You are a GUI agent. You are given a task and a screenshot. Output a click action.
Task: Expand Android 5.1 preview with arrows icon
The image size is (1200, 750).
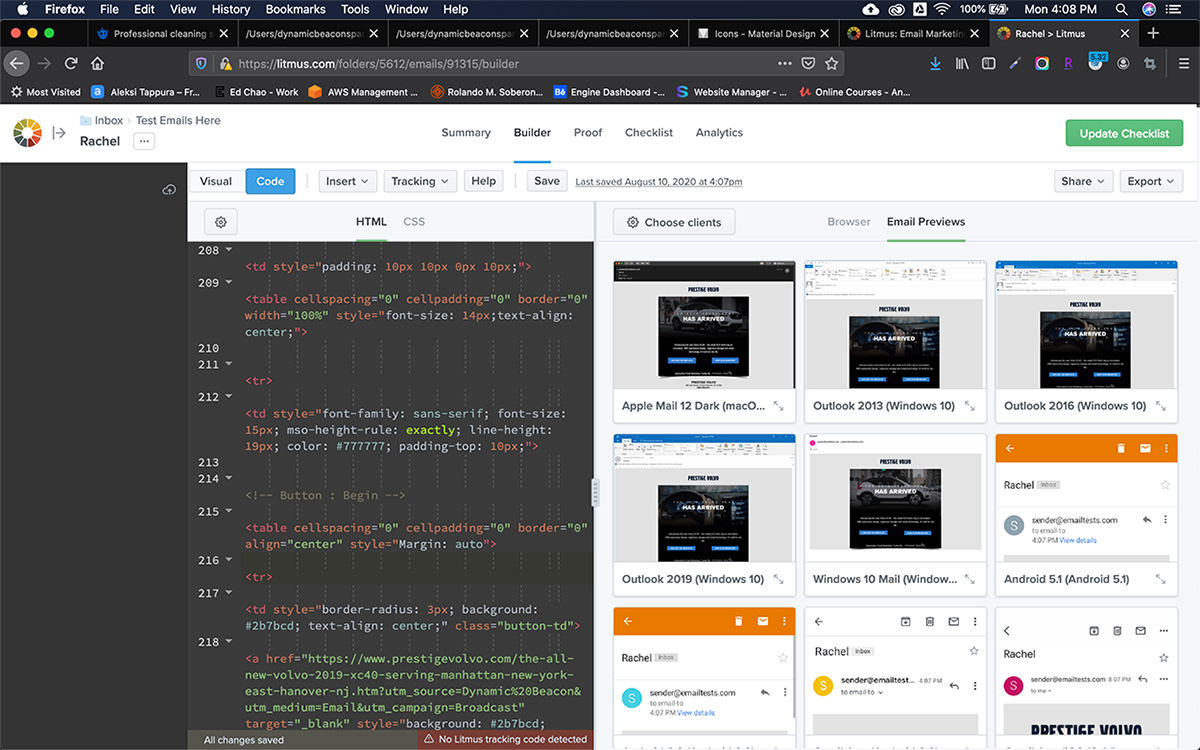(1161, 579)
